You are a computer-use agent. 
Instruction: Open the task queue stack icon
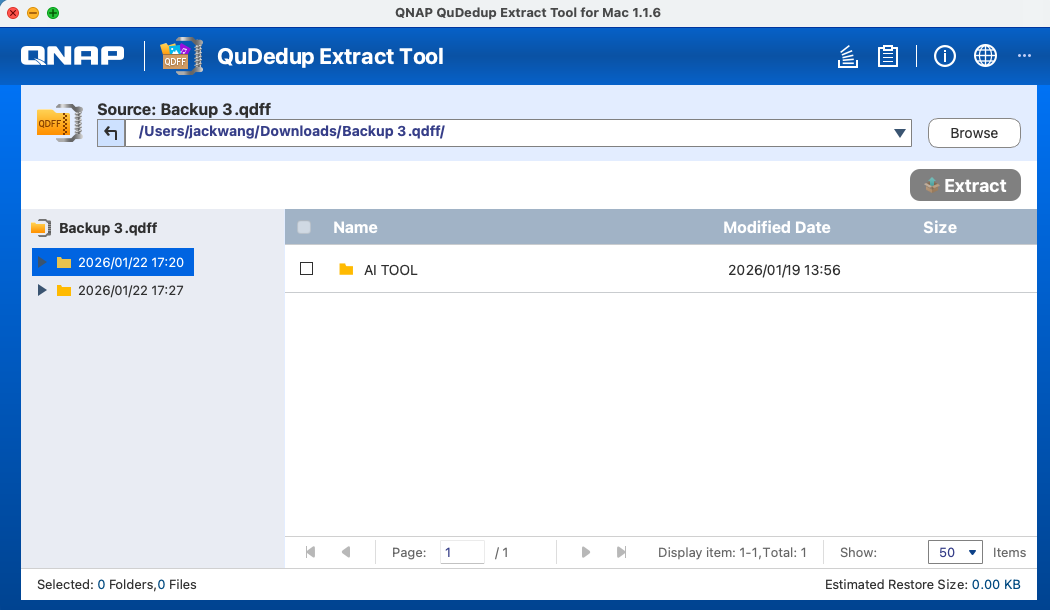[848, 57]
